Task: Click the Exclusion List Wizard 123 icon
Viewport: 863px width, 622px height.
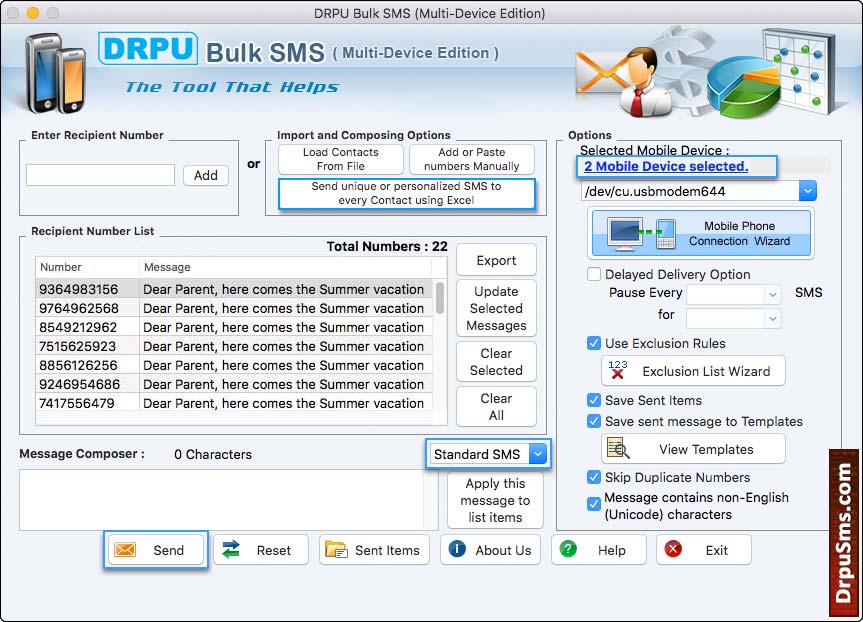Action: tap(618, 370)
